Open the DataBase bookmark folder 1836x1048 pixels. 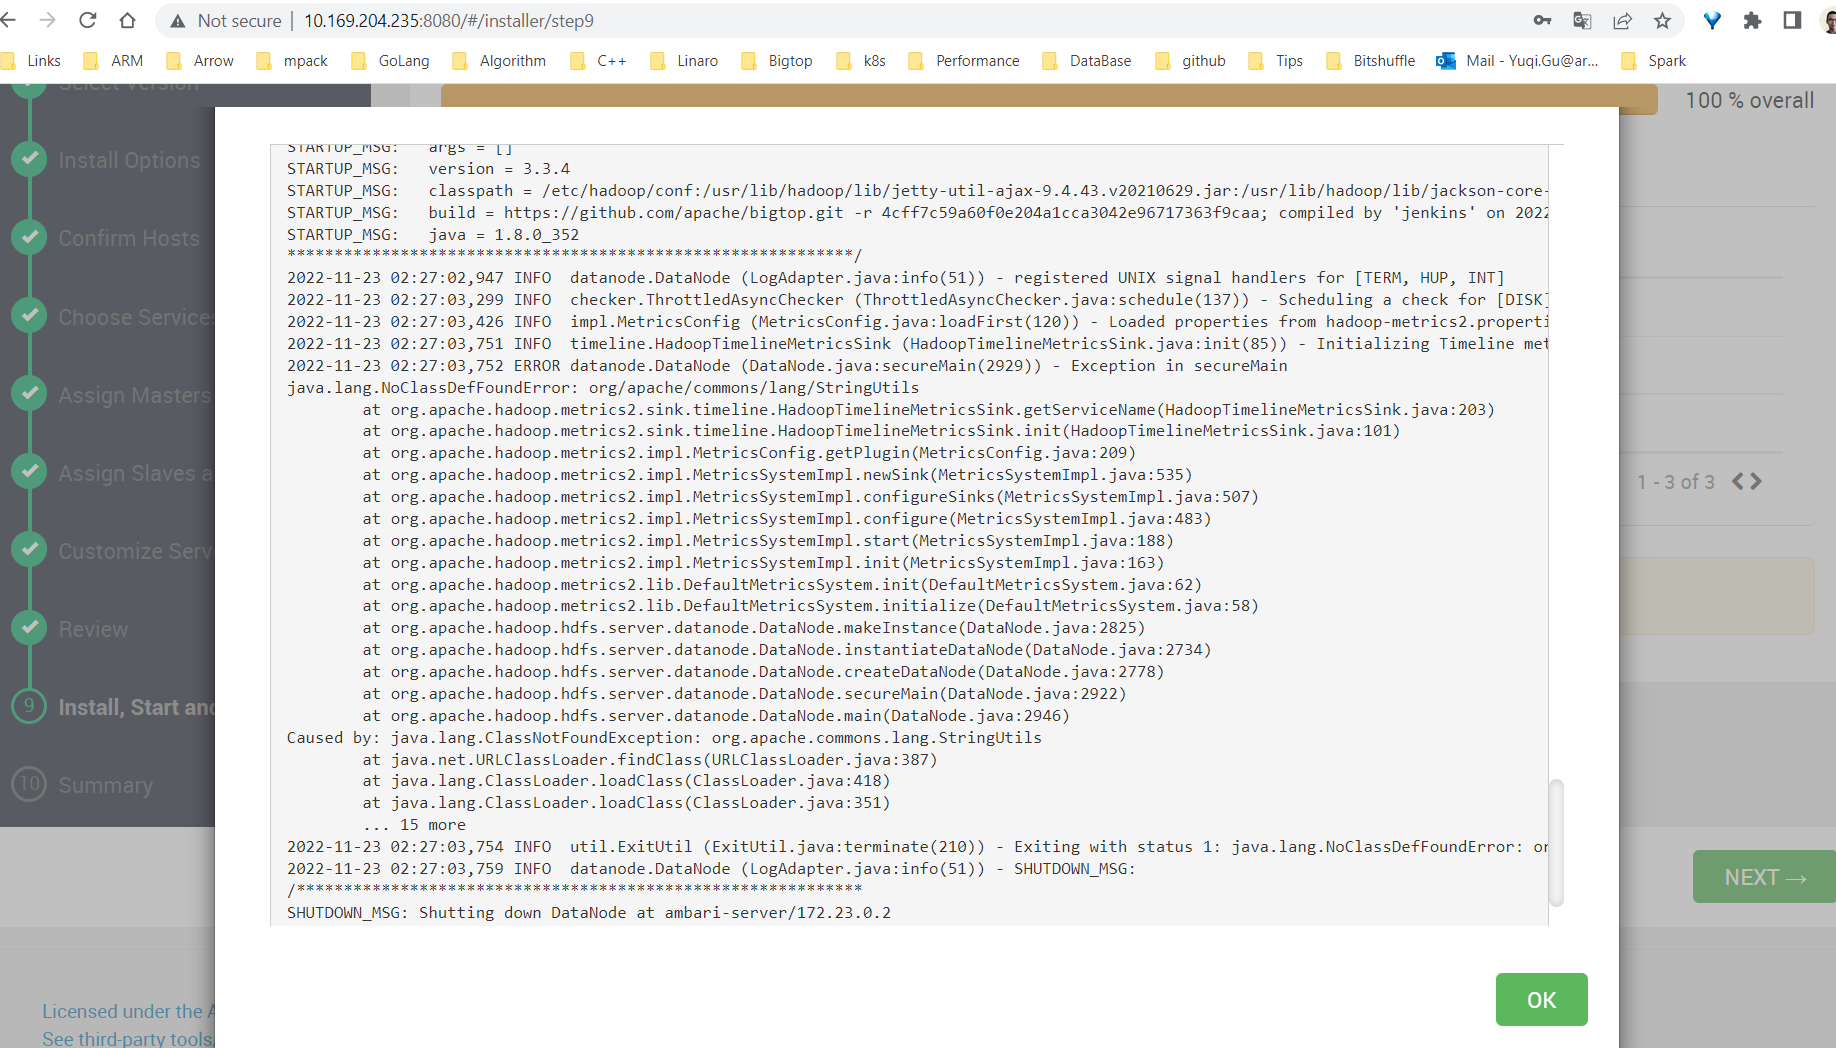[x=1087, y=61]
